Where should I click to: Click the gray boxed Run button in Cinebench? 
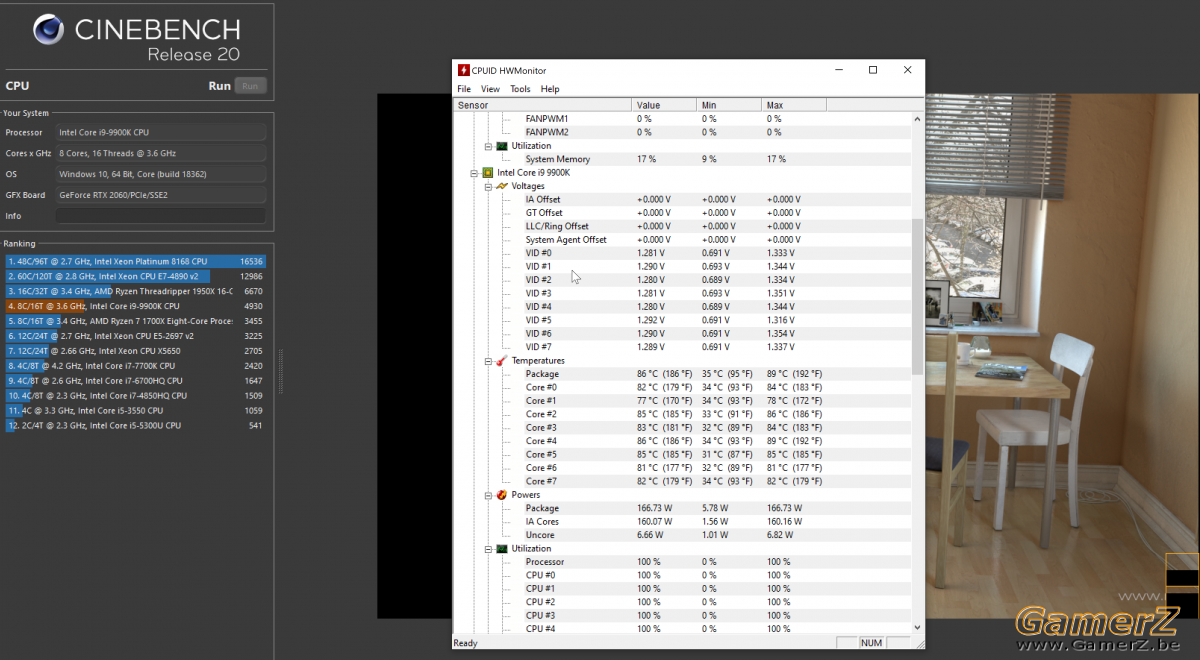[250, 86]
